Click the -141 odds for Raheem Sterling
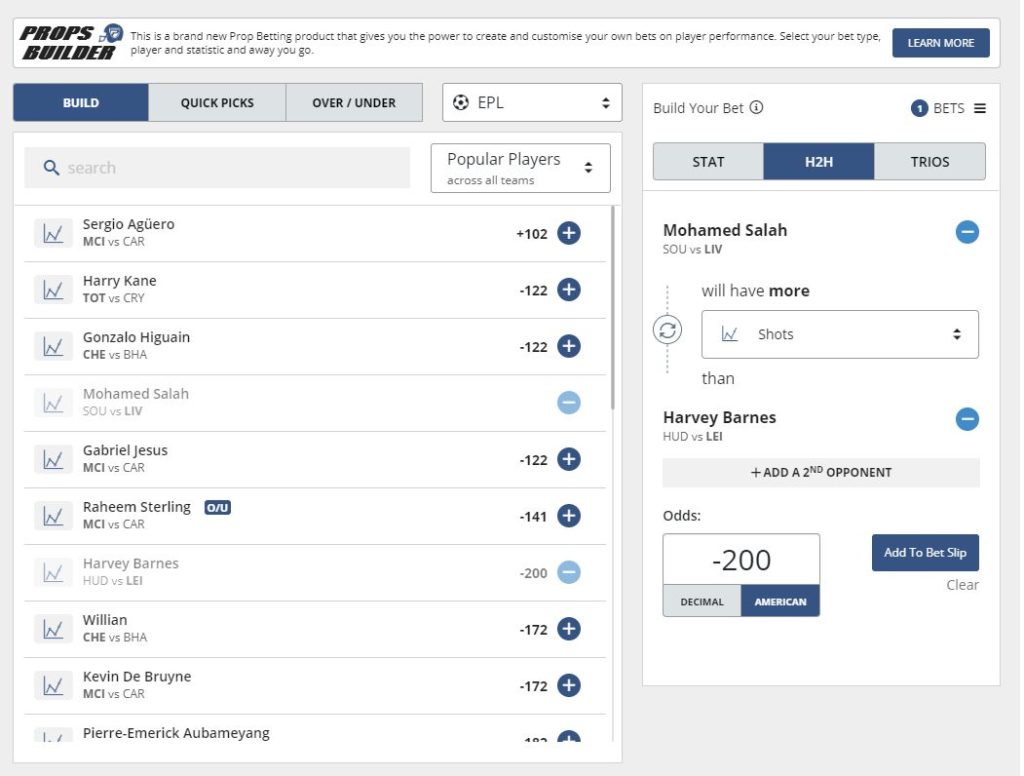This screenshot has height=776, width=1024. point(534,517)
